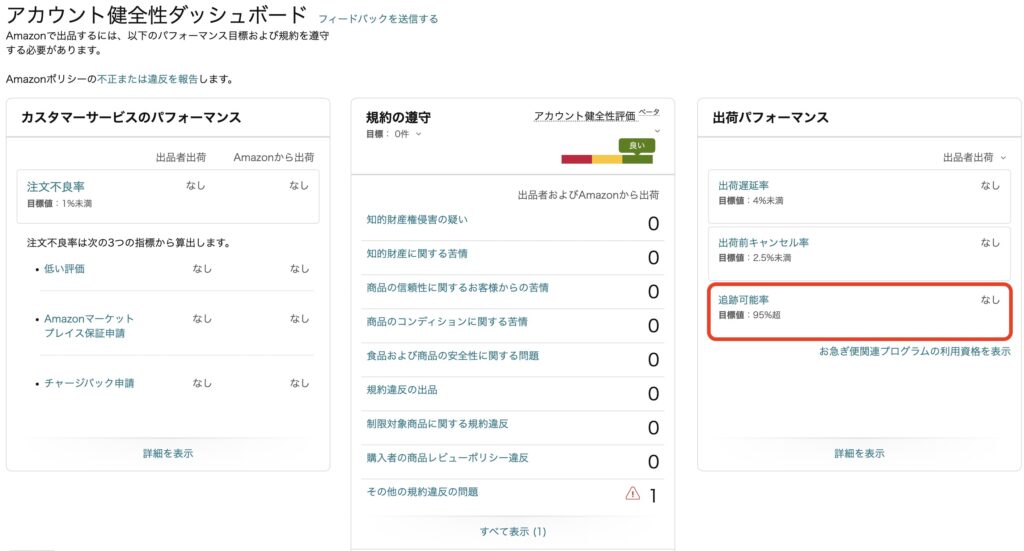Screen dimensions: 1024x551
Task: Open その他の規約違反の問題 link
Action: tap(422, 492)
